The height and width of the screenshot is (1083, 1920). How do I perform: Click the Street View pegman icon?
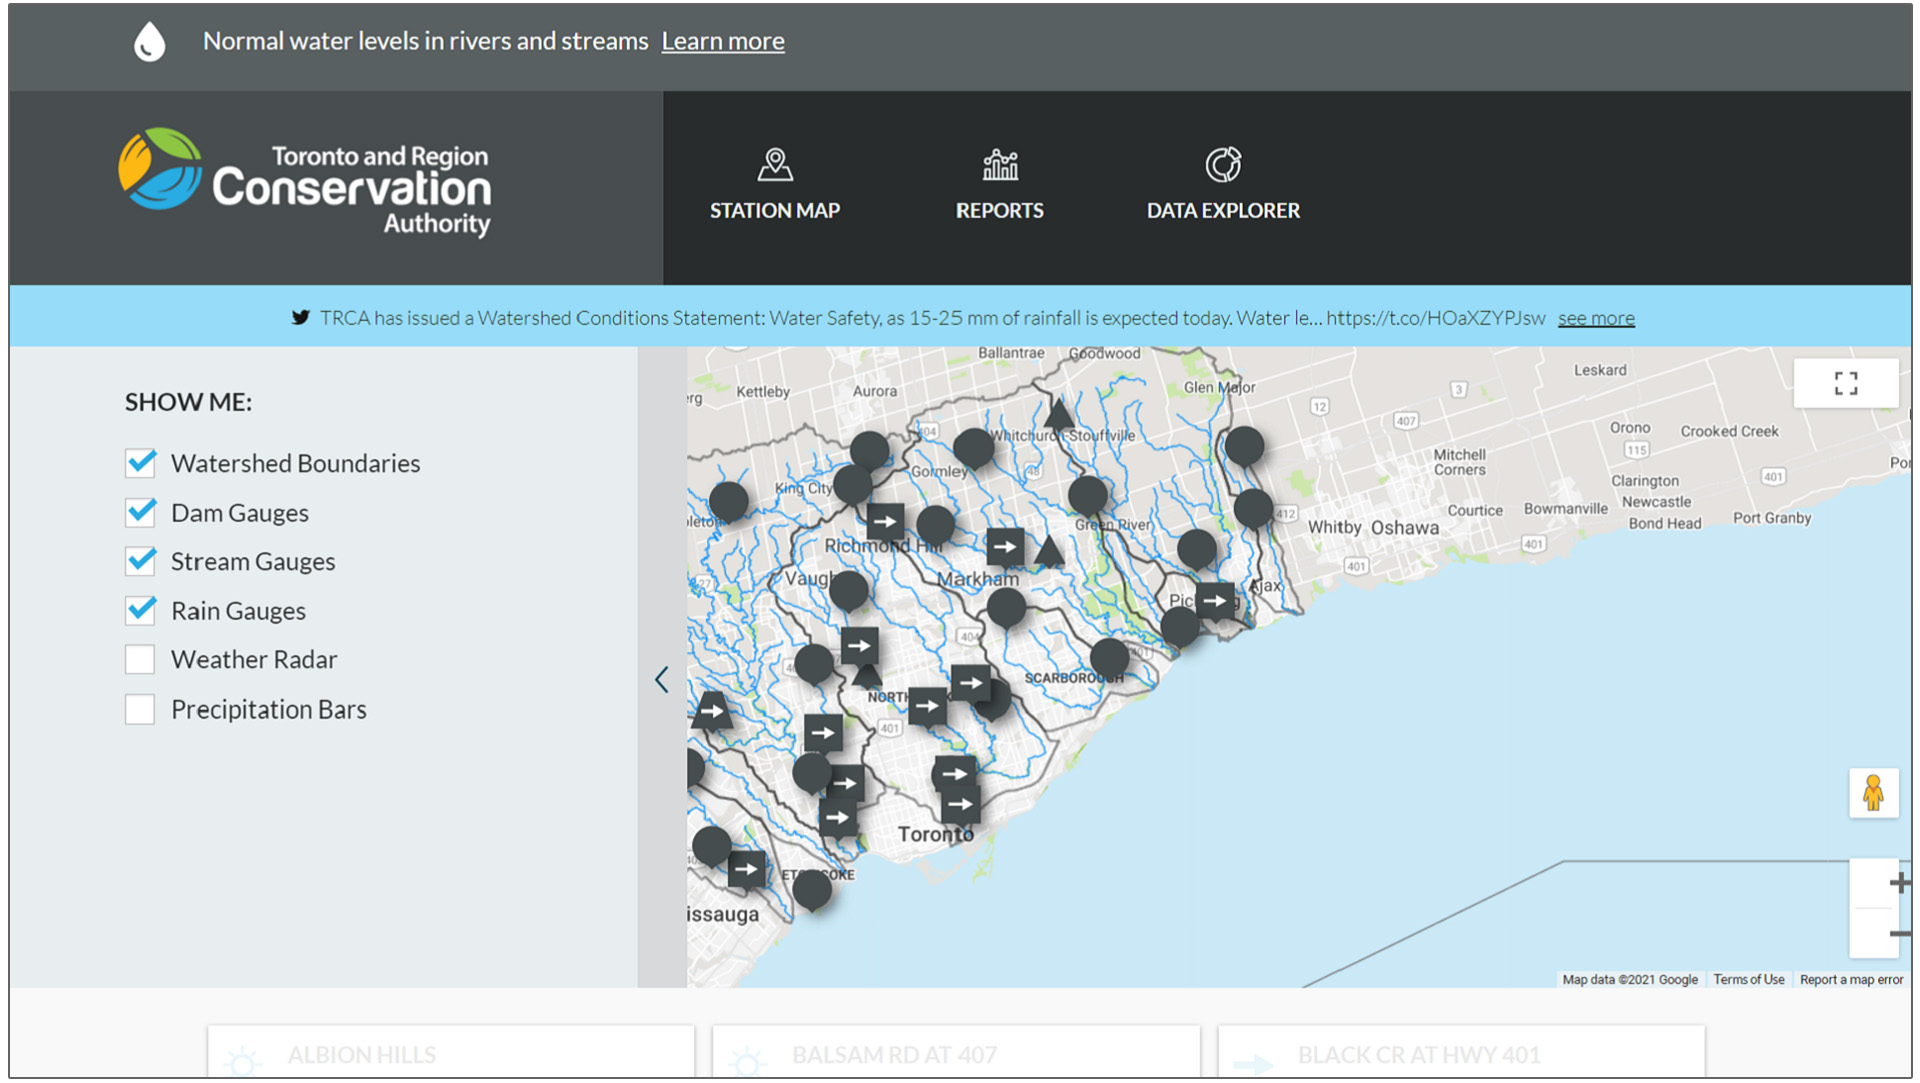1873,793
